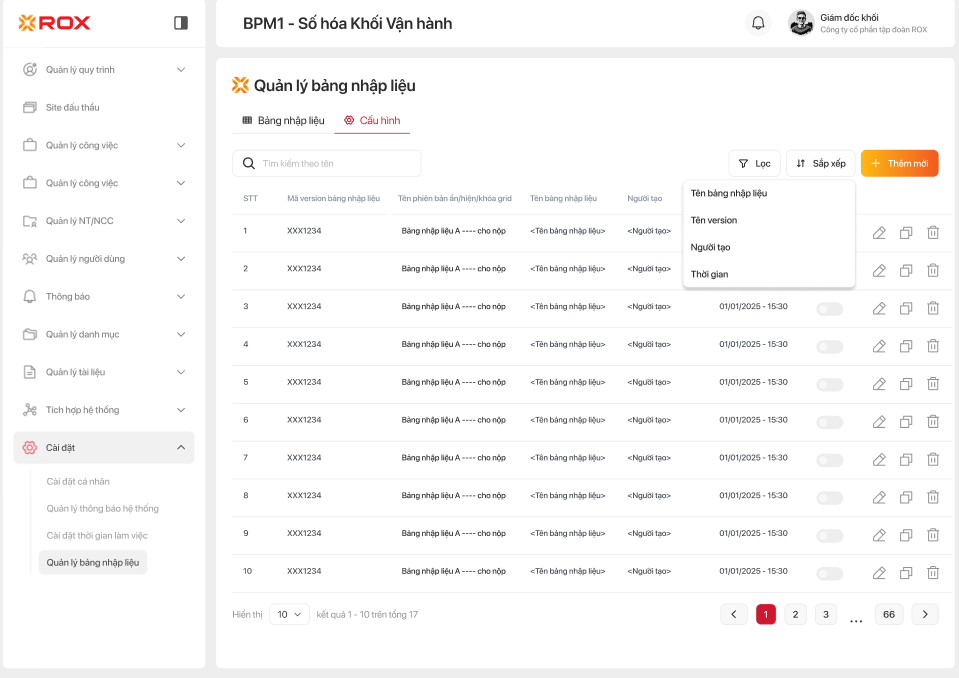
Task: Collapse the sidebar using panel icon
Action: tap(181, 23)
